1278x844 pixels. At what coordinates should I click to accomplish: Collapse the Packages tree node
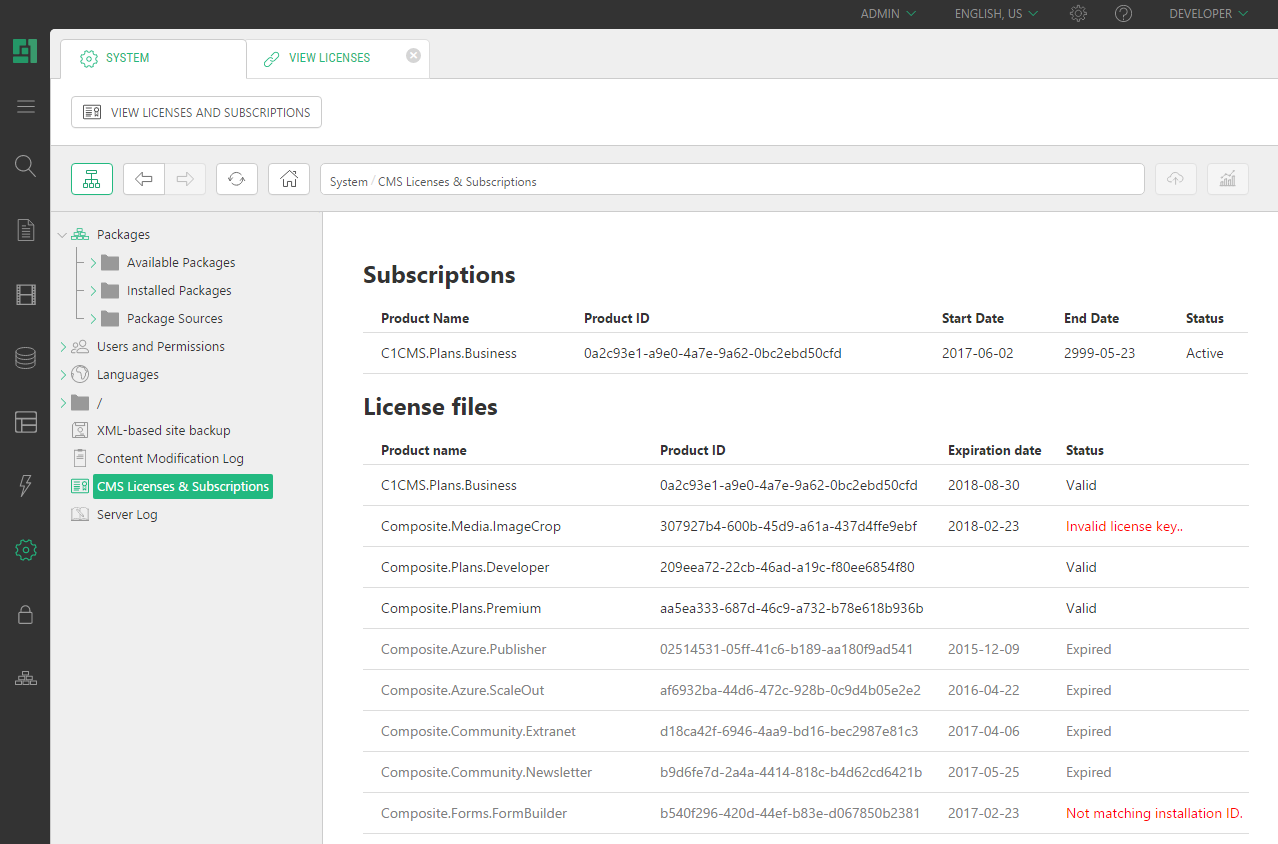pos(63,235)
